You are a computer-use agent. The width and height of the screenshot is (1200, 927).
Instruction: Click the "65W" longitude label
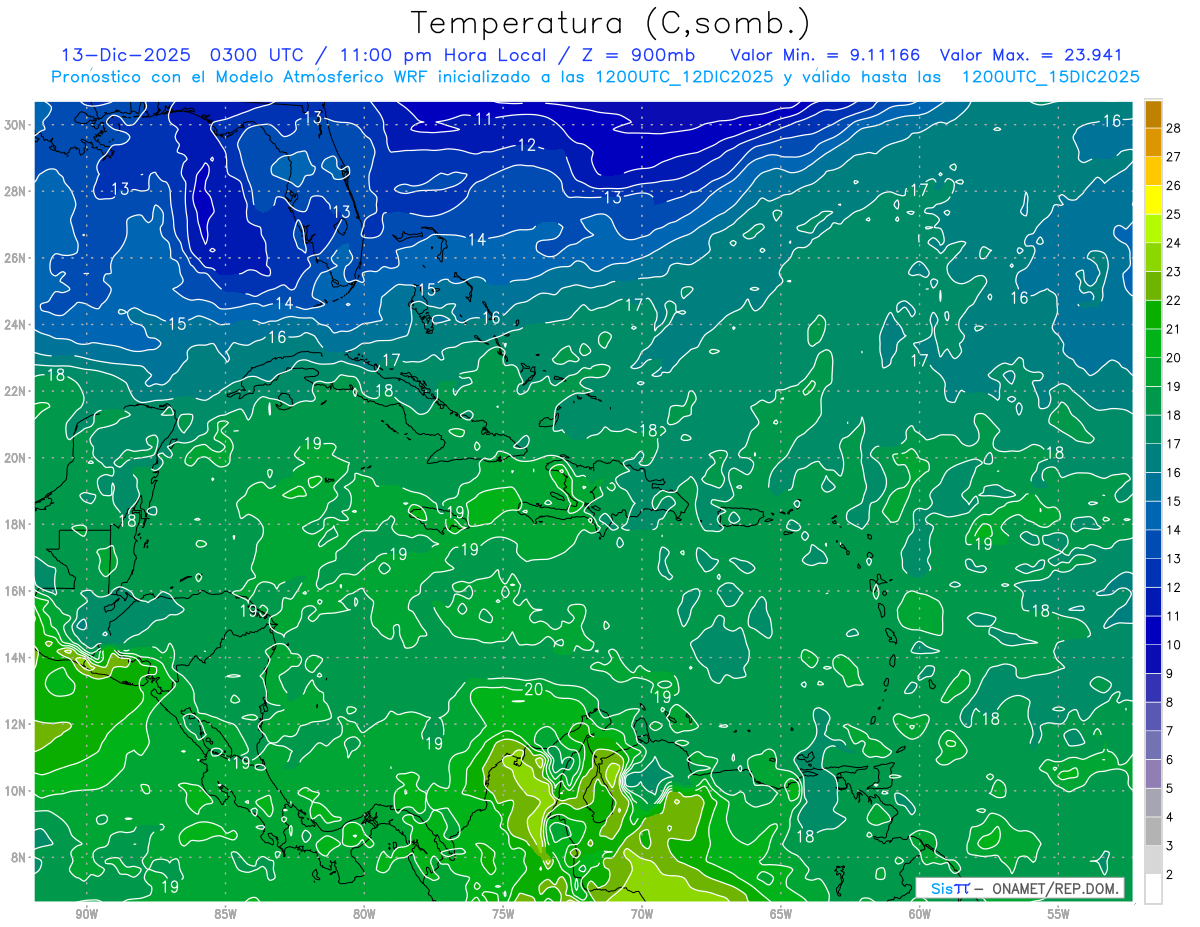781,914
